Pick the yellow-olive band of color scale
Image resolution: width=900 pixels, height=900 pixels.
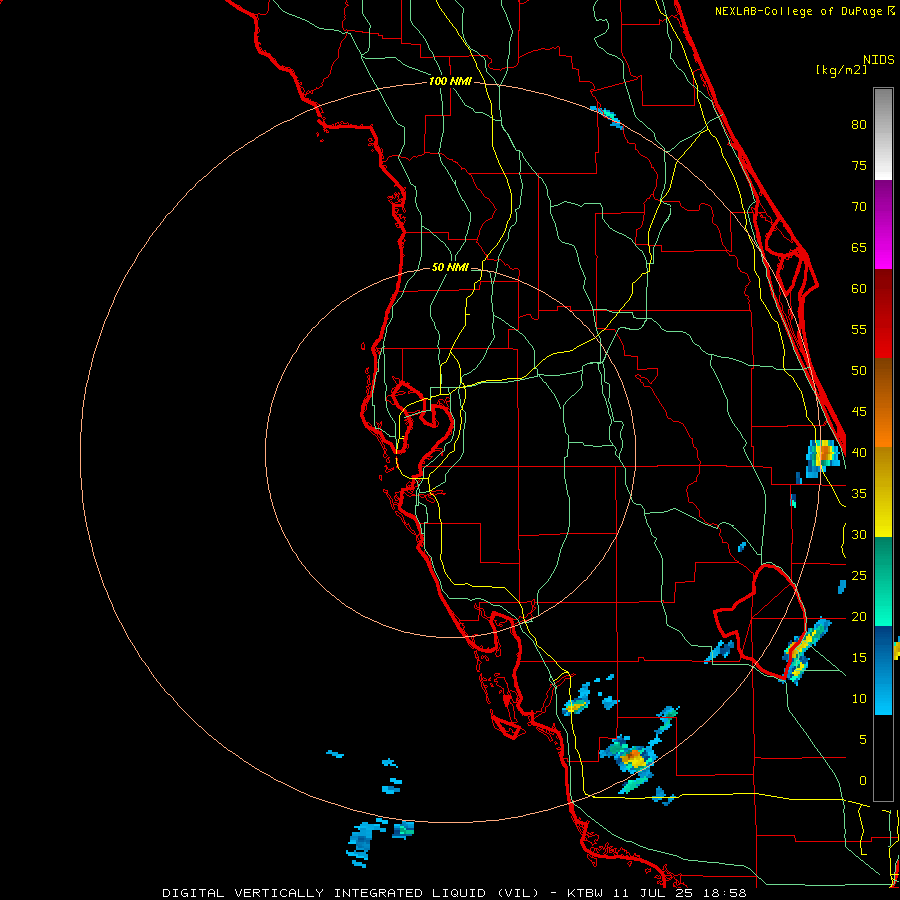(x=883, y=492)
